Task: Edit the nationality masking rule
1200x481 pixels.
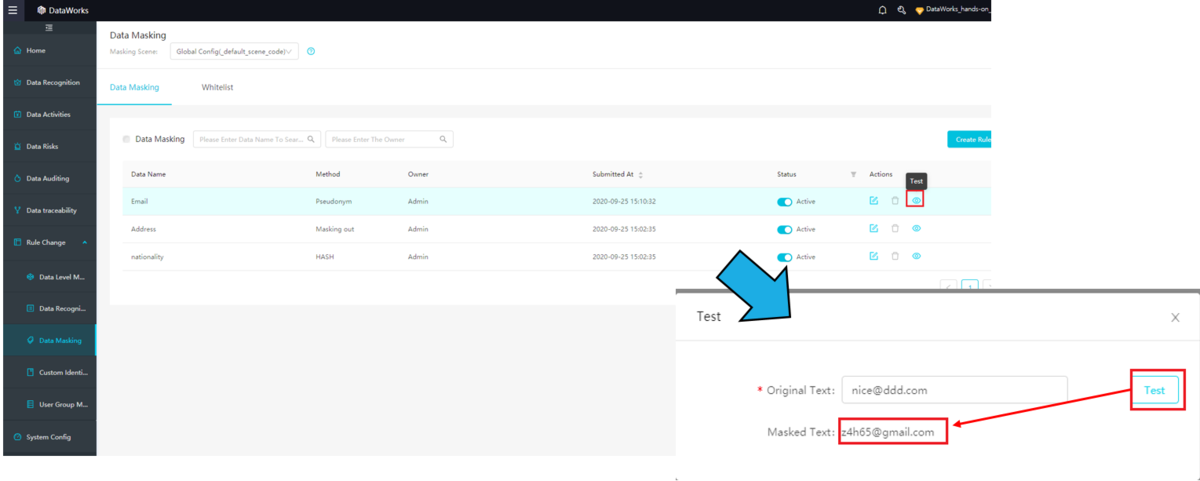Action: coord(873,256)
